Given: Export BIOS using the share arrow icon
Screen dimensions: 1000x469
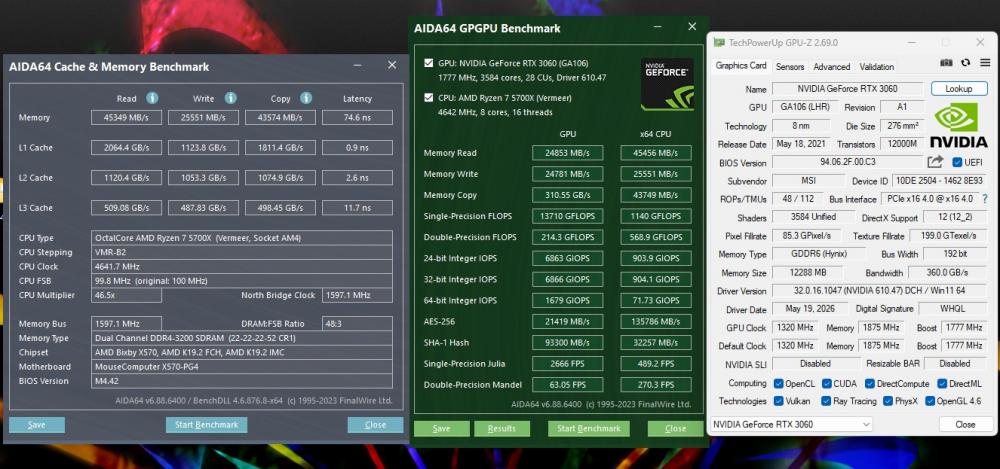Looking at the screenshot, I should coord(936,162).
